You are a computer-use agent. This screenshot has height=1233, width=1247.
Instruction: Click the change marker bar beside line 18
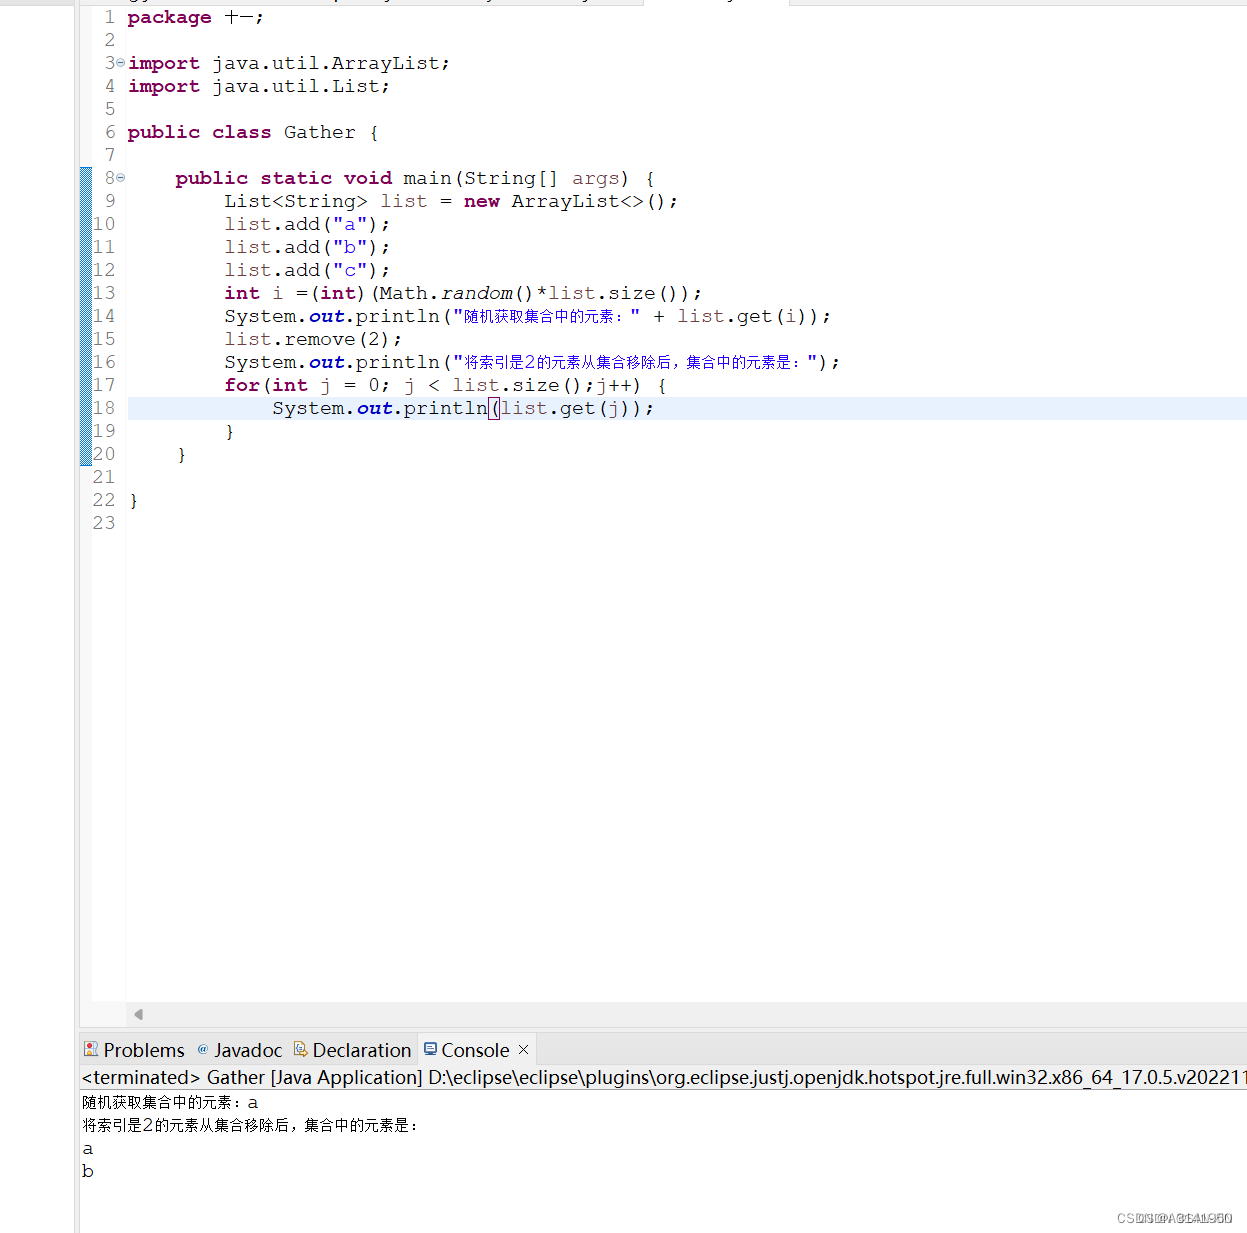point(87,408)
